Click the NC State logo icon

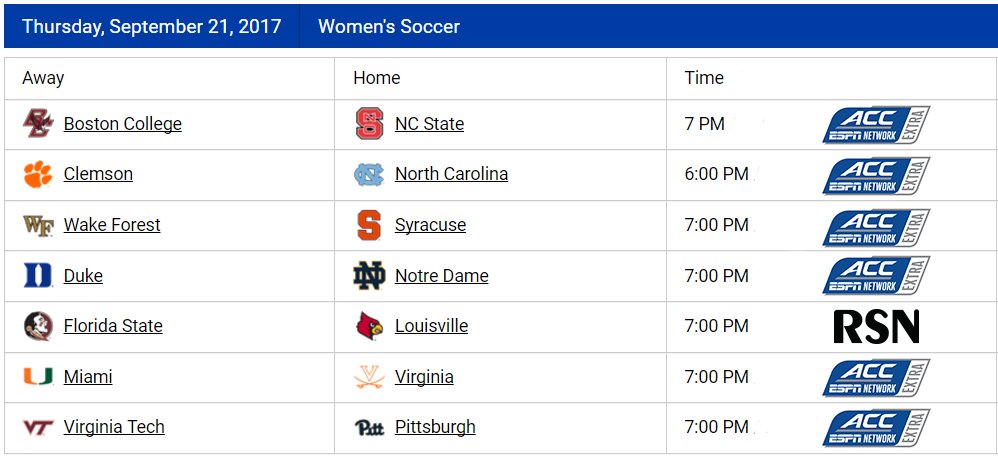(369, 124)
